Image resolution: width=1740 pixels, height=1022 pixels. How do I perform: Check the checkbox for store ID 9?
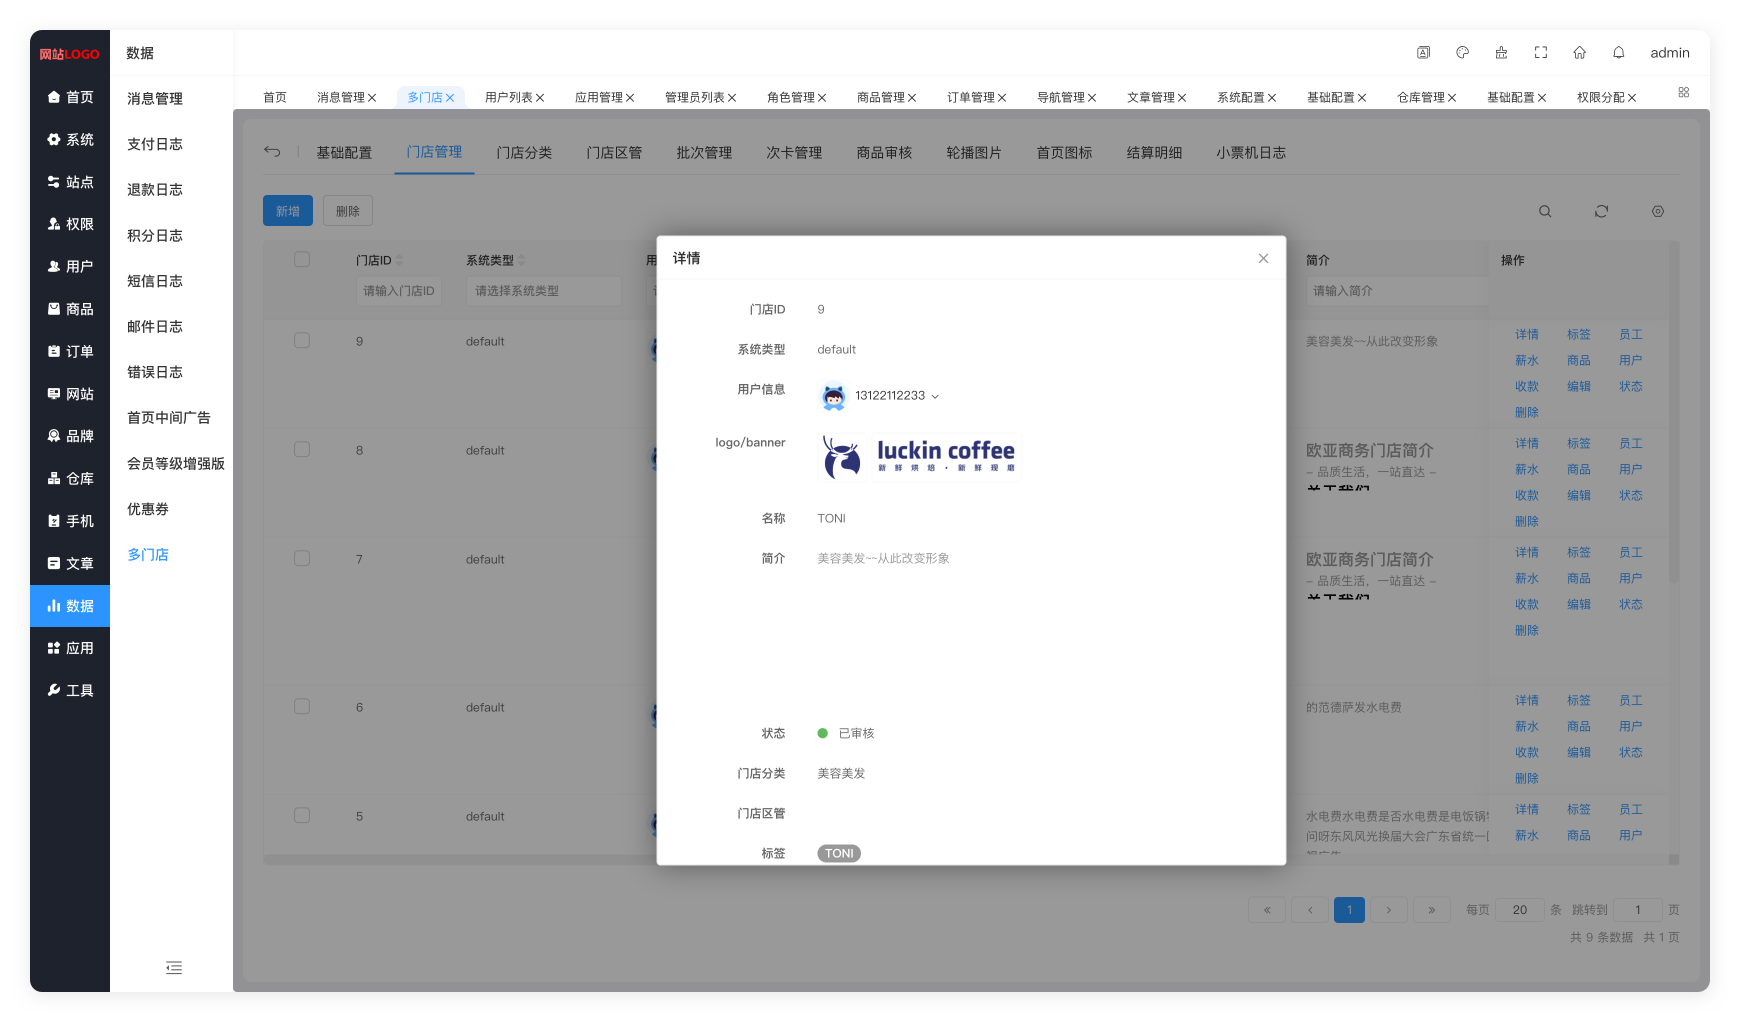coord(302,341)
